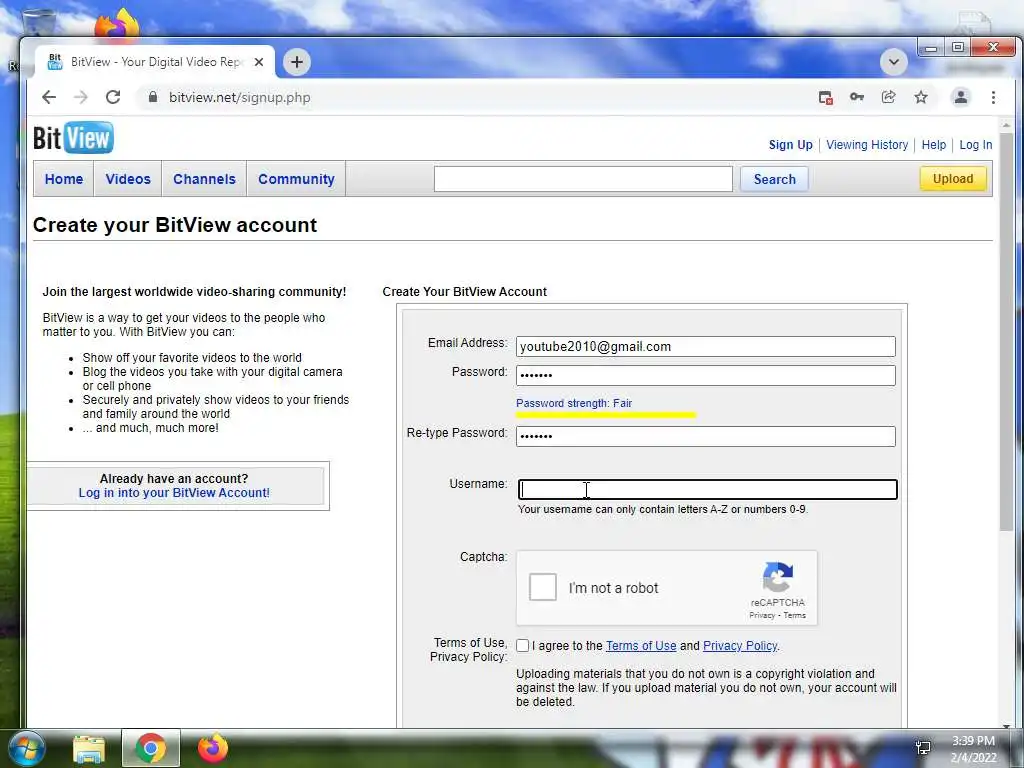Click the scrollbar down arrow
The height and width of the screenshot is (768, 1024).
(1006, 725)
